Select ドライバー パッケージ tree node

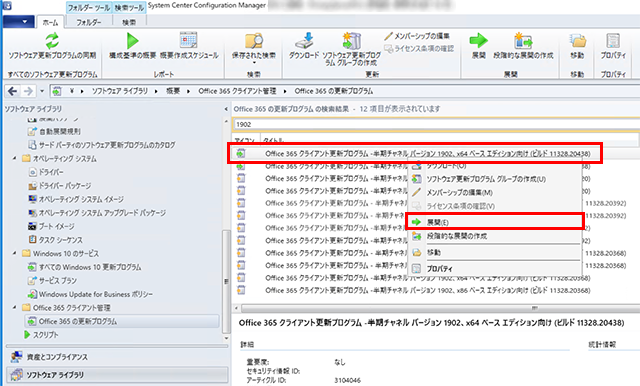tap(59, 186)
